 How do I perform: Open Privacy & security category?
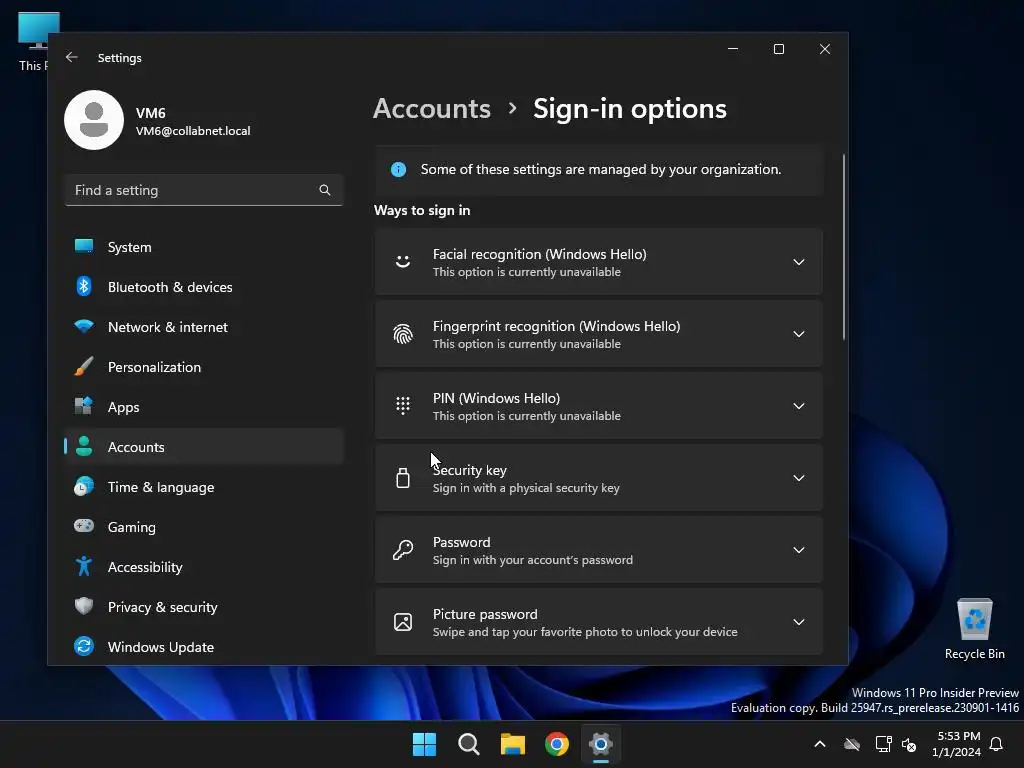point(204,607)
